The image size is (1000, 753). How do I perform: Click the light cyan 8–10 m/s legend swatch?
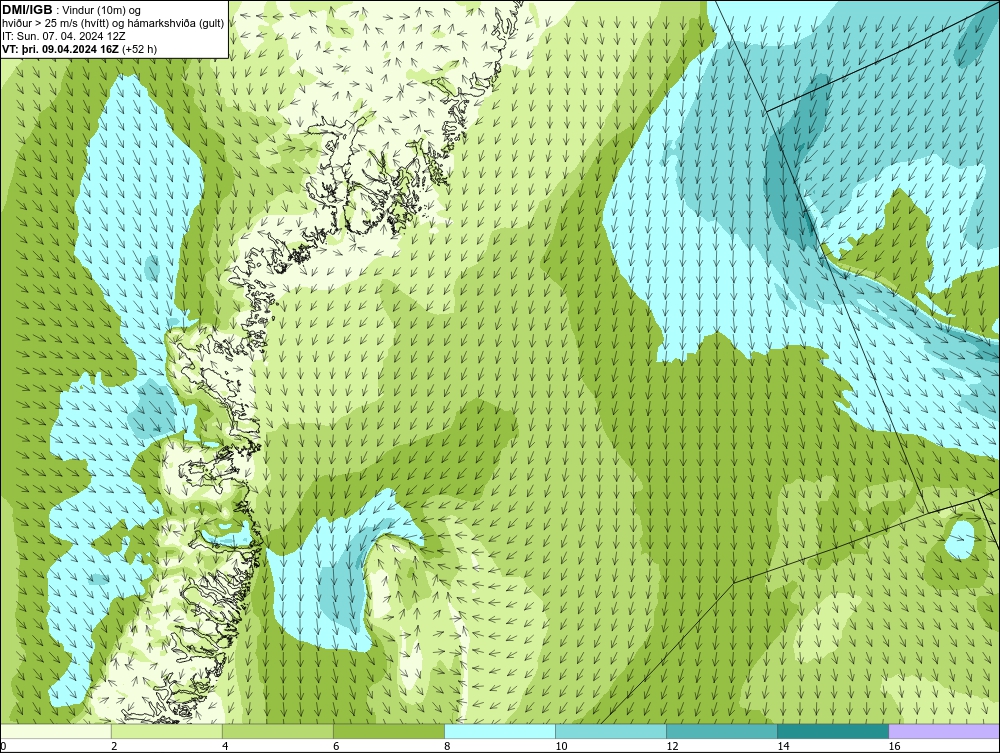pos(499,731)
